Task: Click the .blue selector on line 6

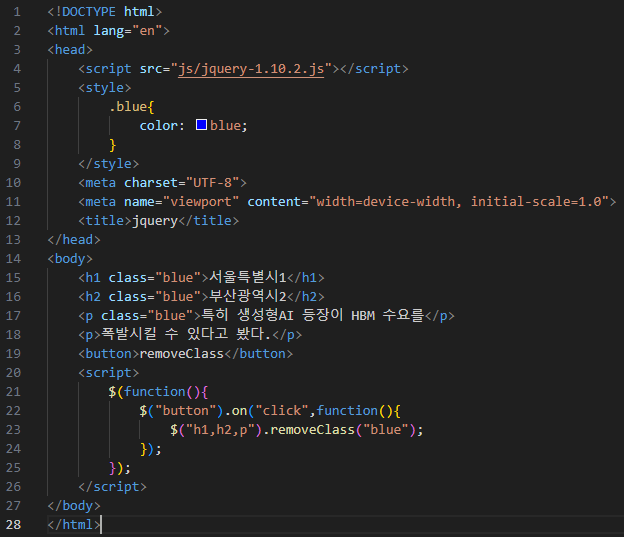Action: [128, 107]
